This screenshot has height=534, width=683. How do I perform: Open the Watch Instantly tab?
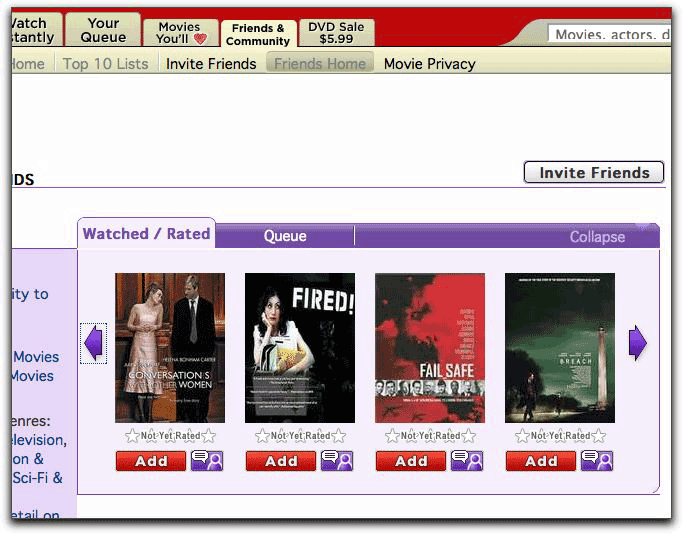[x=36, y=30]
